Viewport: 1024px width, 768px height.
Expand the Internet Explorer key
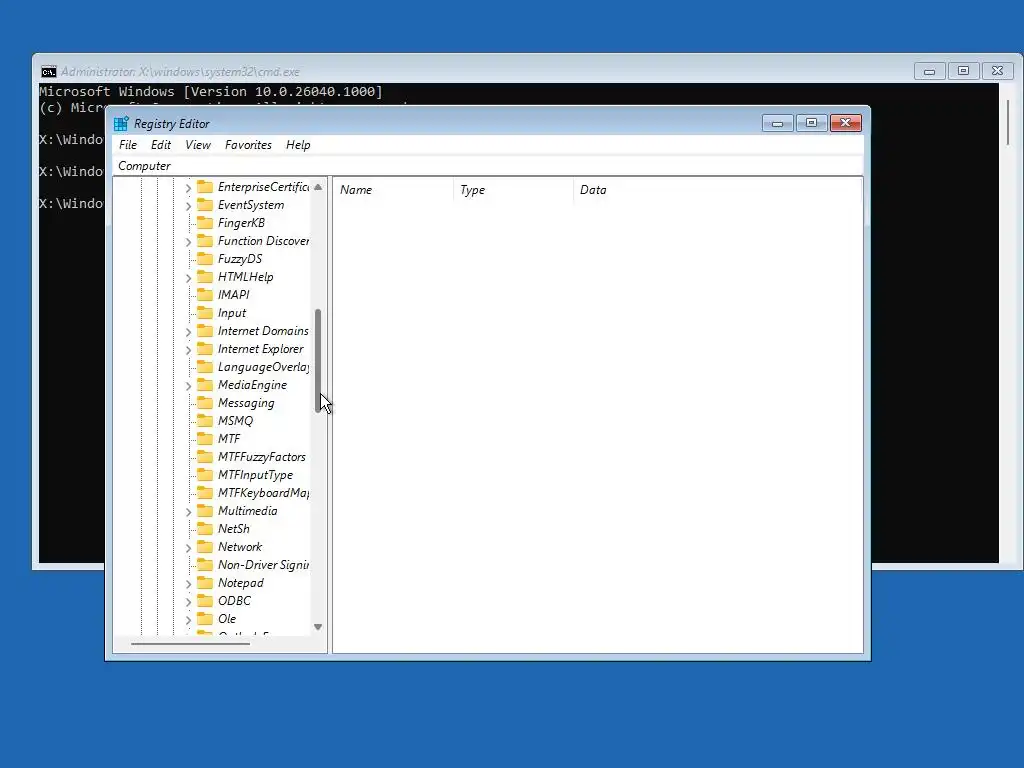tap(188, 350)
